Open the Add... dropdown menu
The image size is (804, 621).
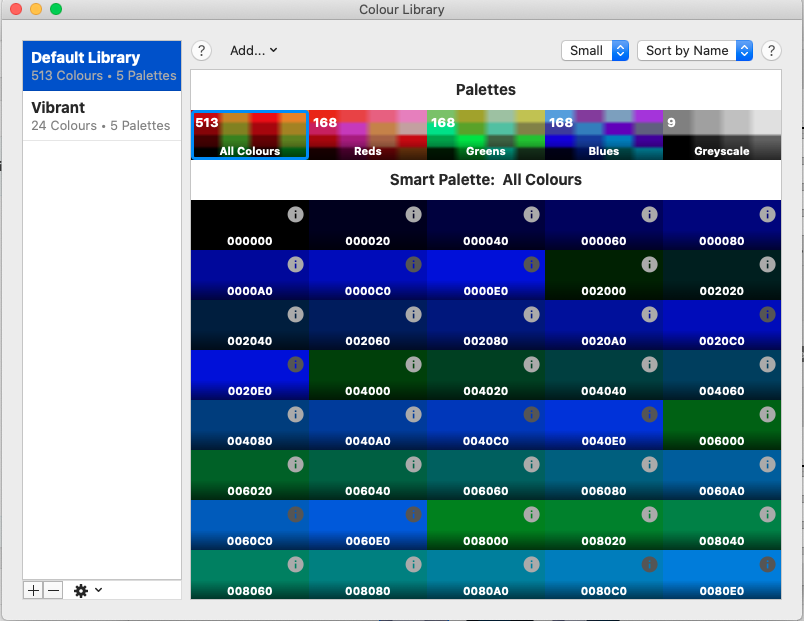pos(253,50)
